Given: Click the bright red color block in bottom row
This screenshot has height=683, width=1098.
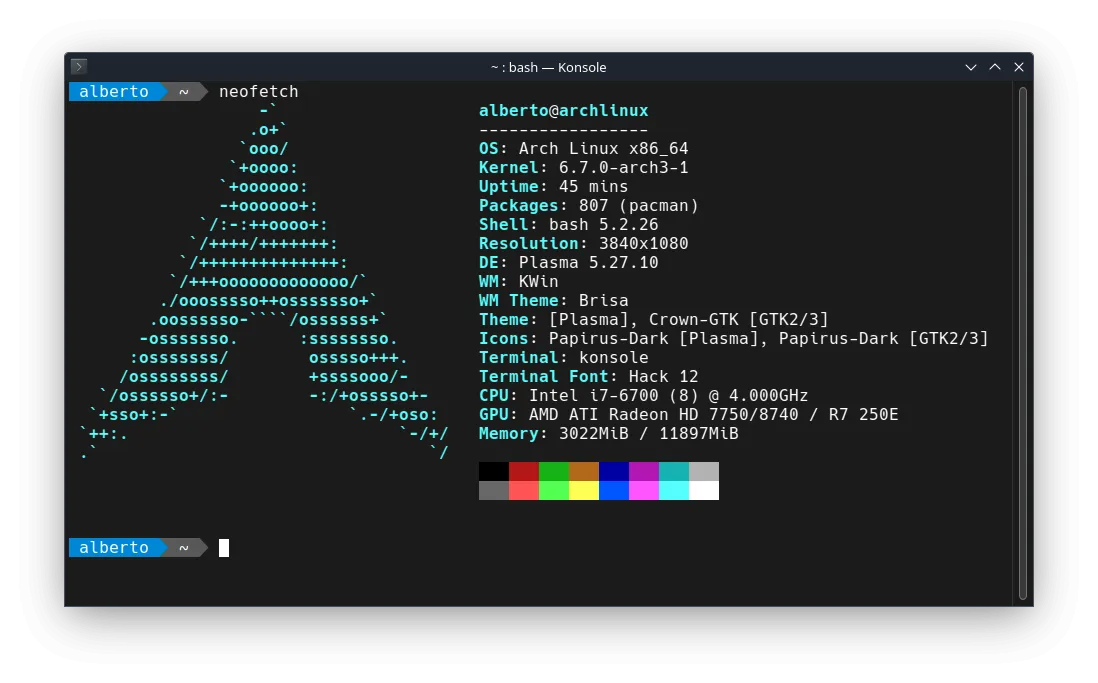Looking at the screenshot, I should 524,490.
